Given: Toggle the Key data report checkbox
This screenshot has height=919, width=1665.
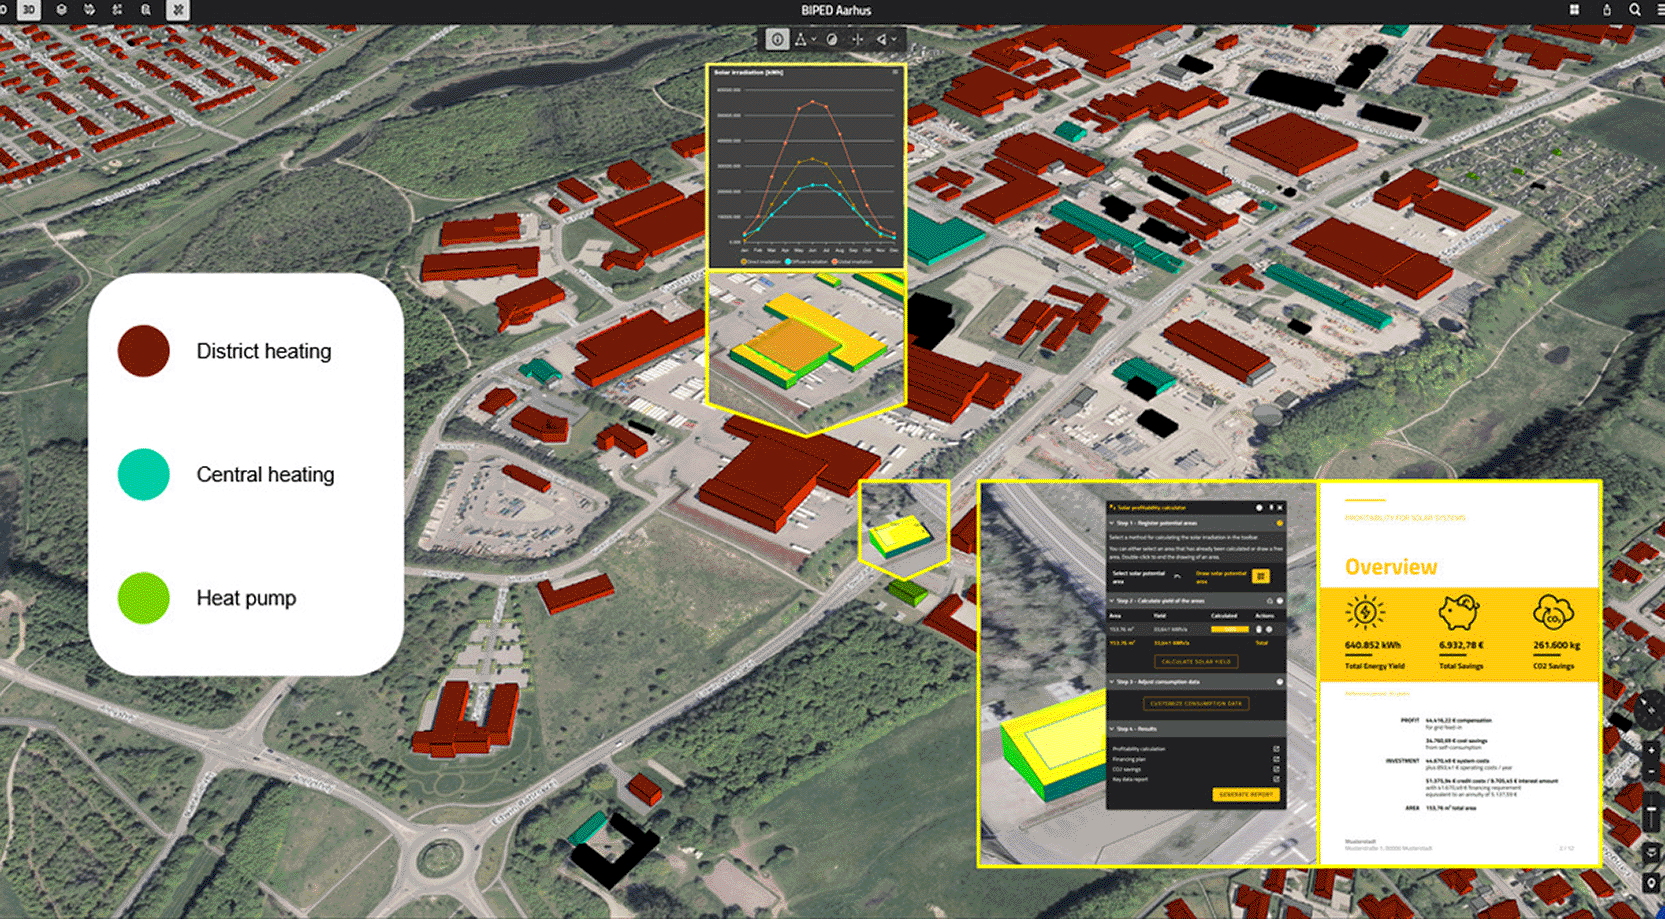Looking at the screenshot, I should (1276, 779).
